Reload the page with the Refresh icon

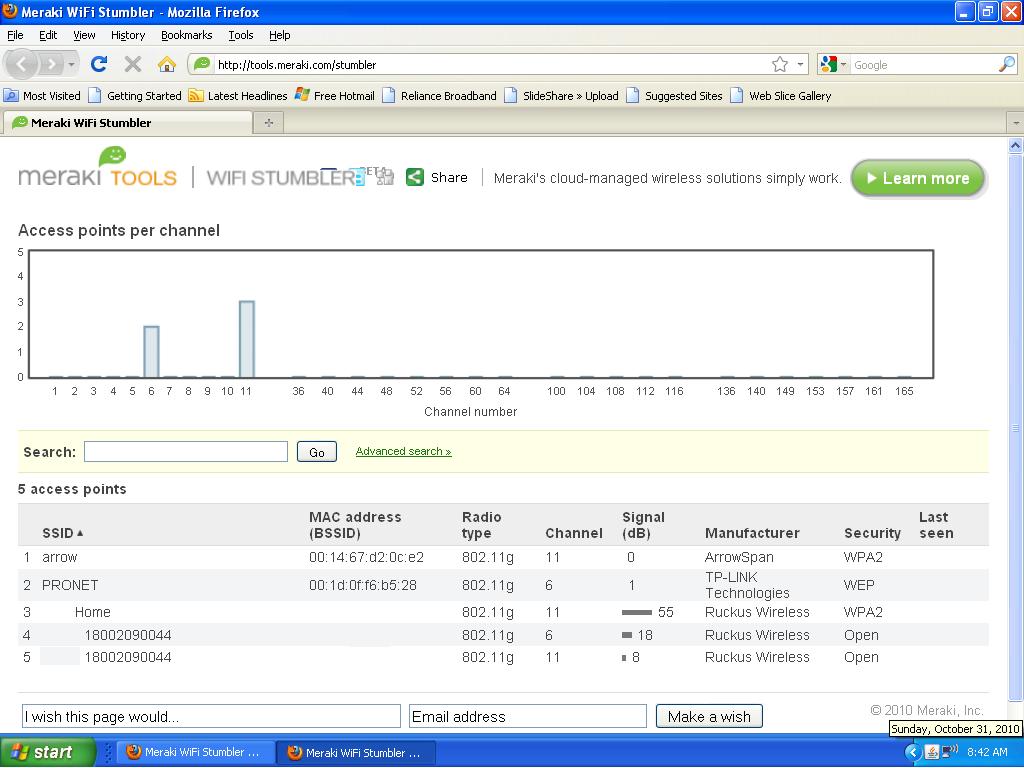pos(99,64)
